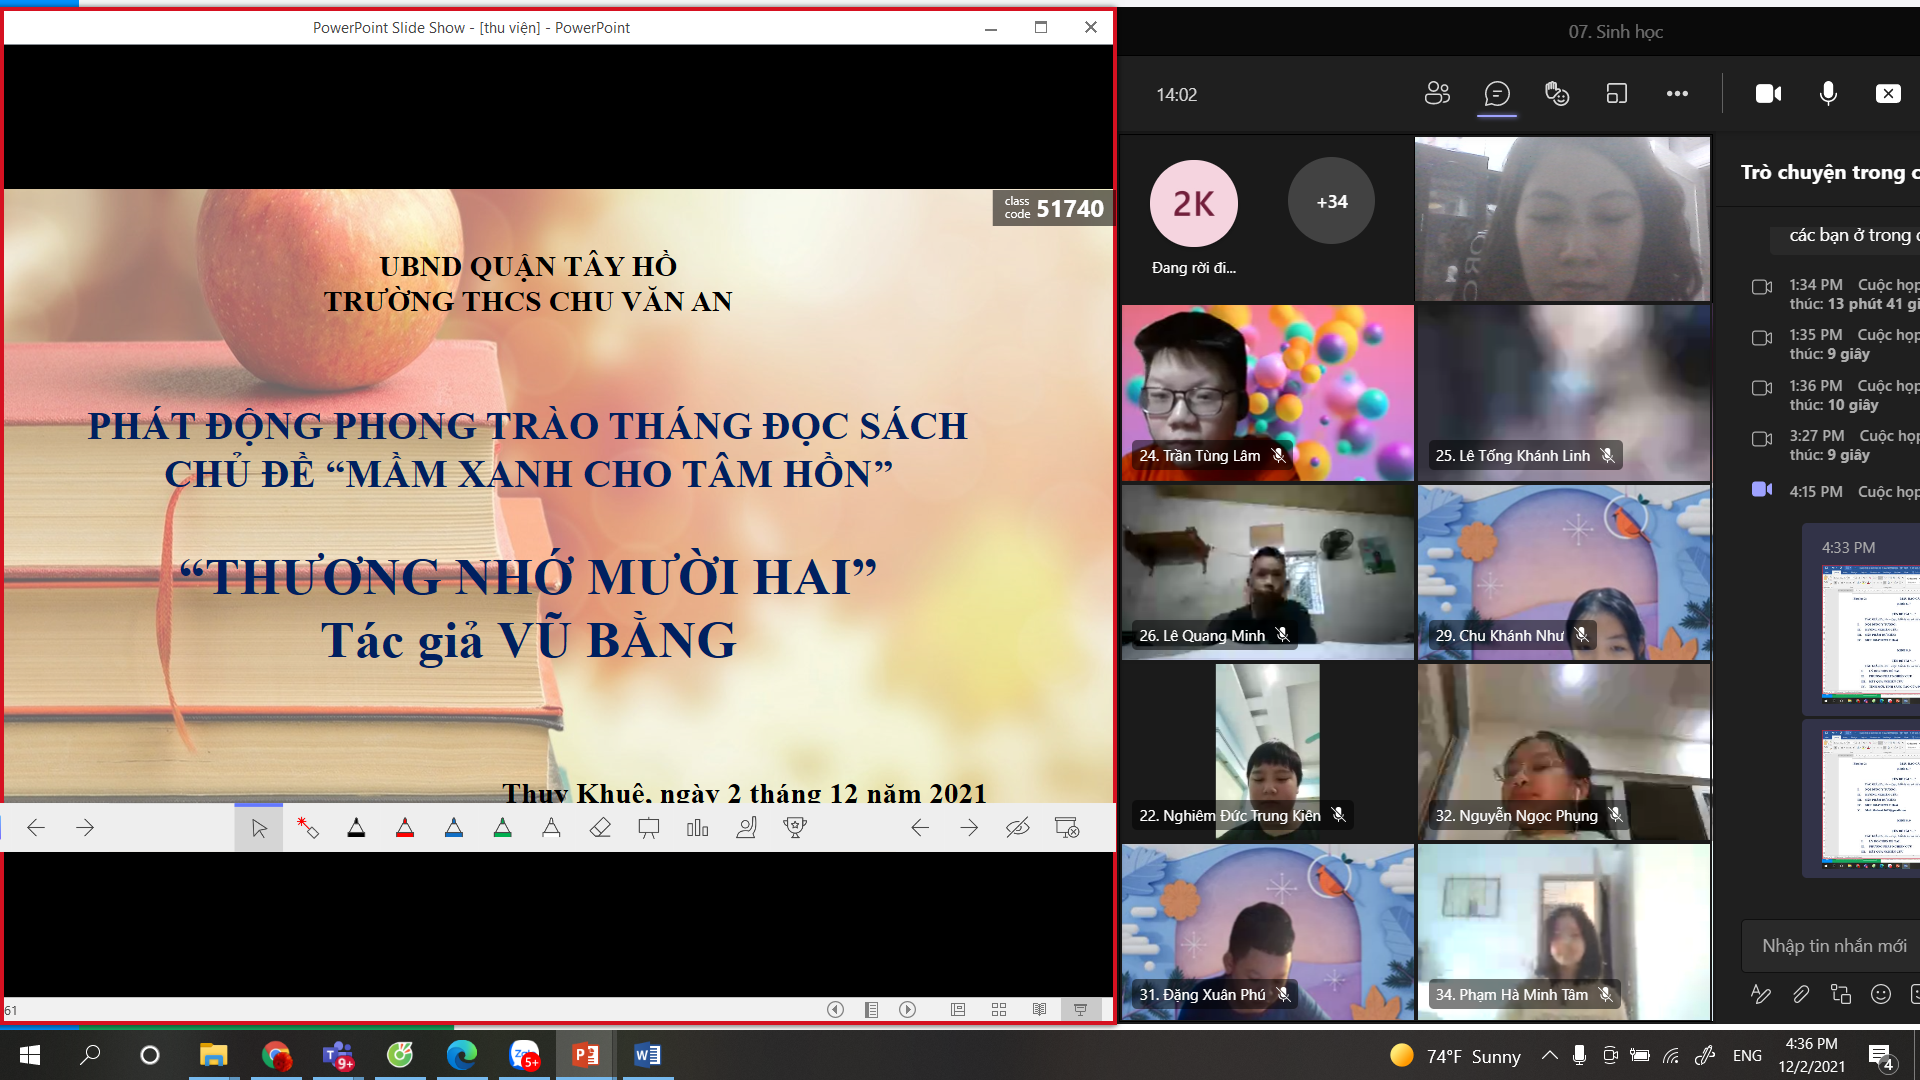1920x1080 pixels.
Task: Show participants list in Teams
Action: pos(1437,94)
